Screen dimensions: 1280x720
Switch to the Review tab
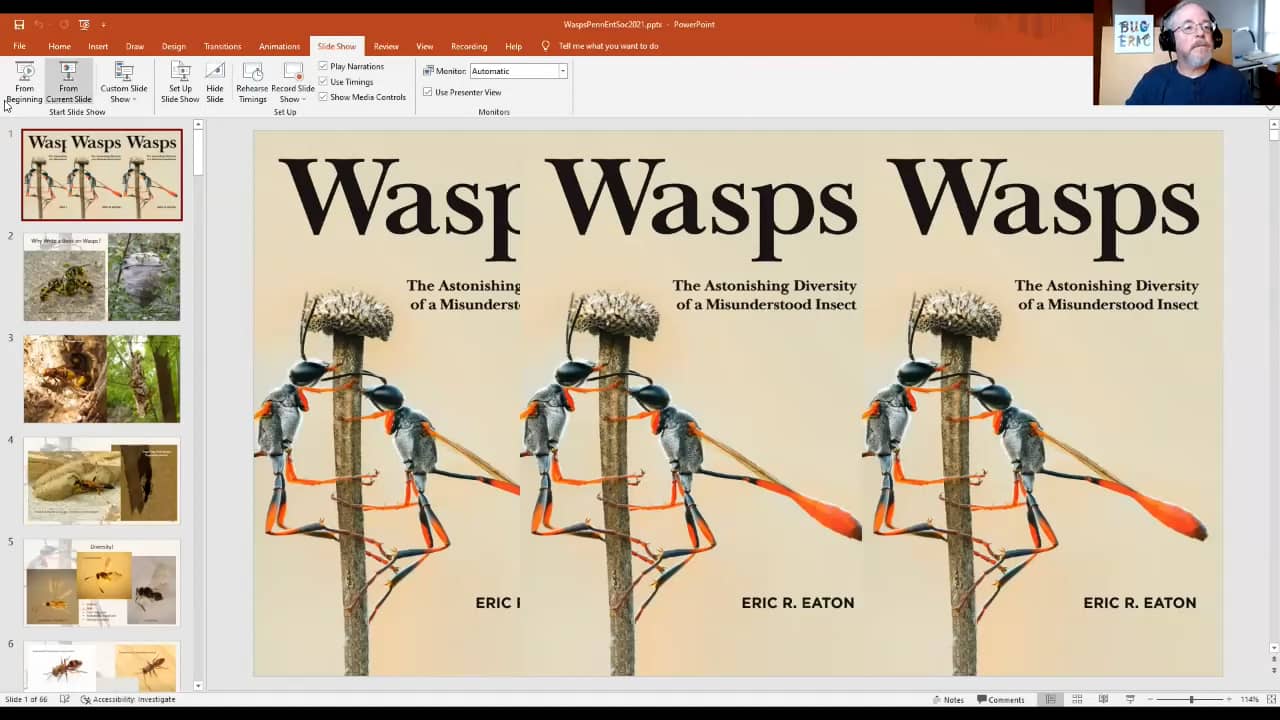[x=386, y=46]
